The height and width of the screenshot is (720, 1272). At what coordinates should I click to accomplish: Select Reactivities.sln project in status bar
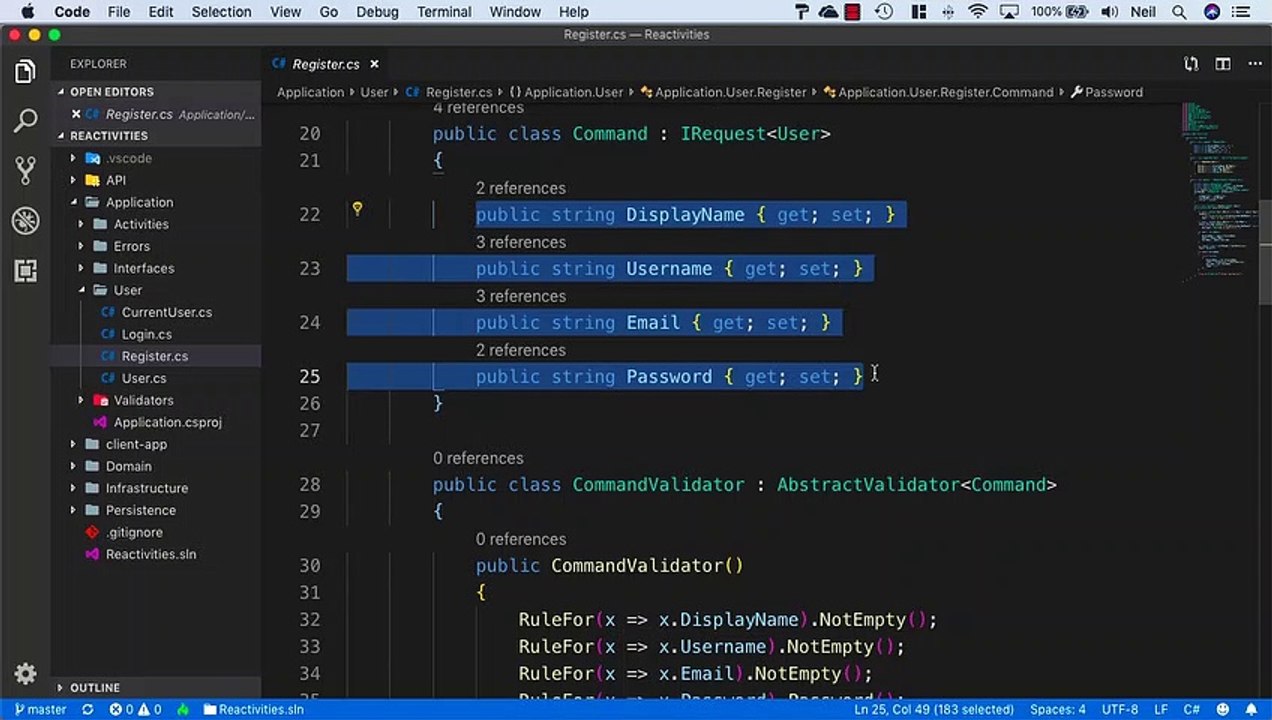pyautogui.click(x=253, y=709)
